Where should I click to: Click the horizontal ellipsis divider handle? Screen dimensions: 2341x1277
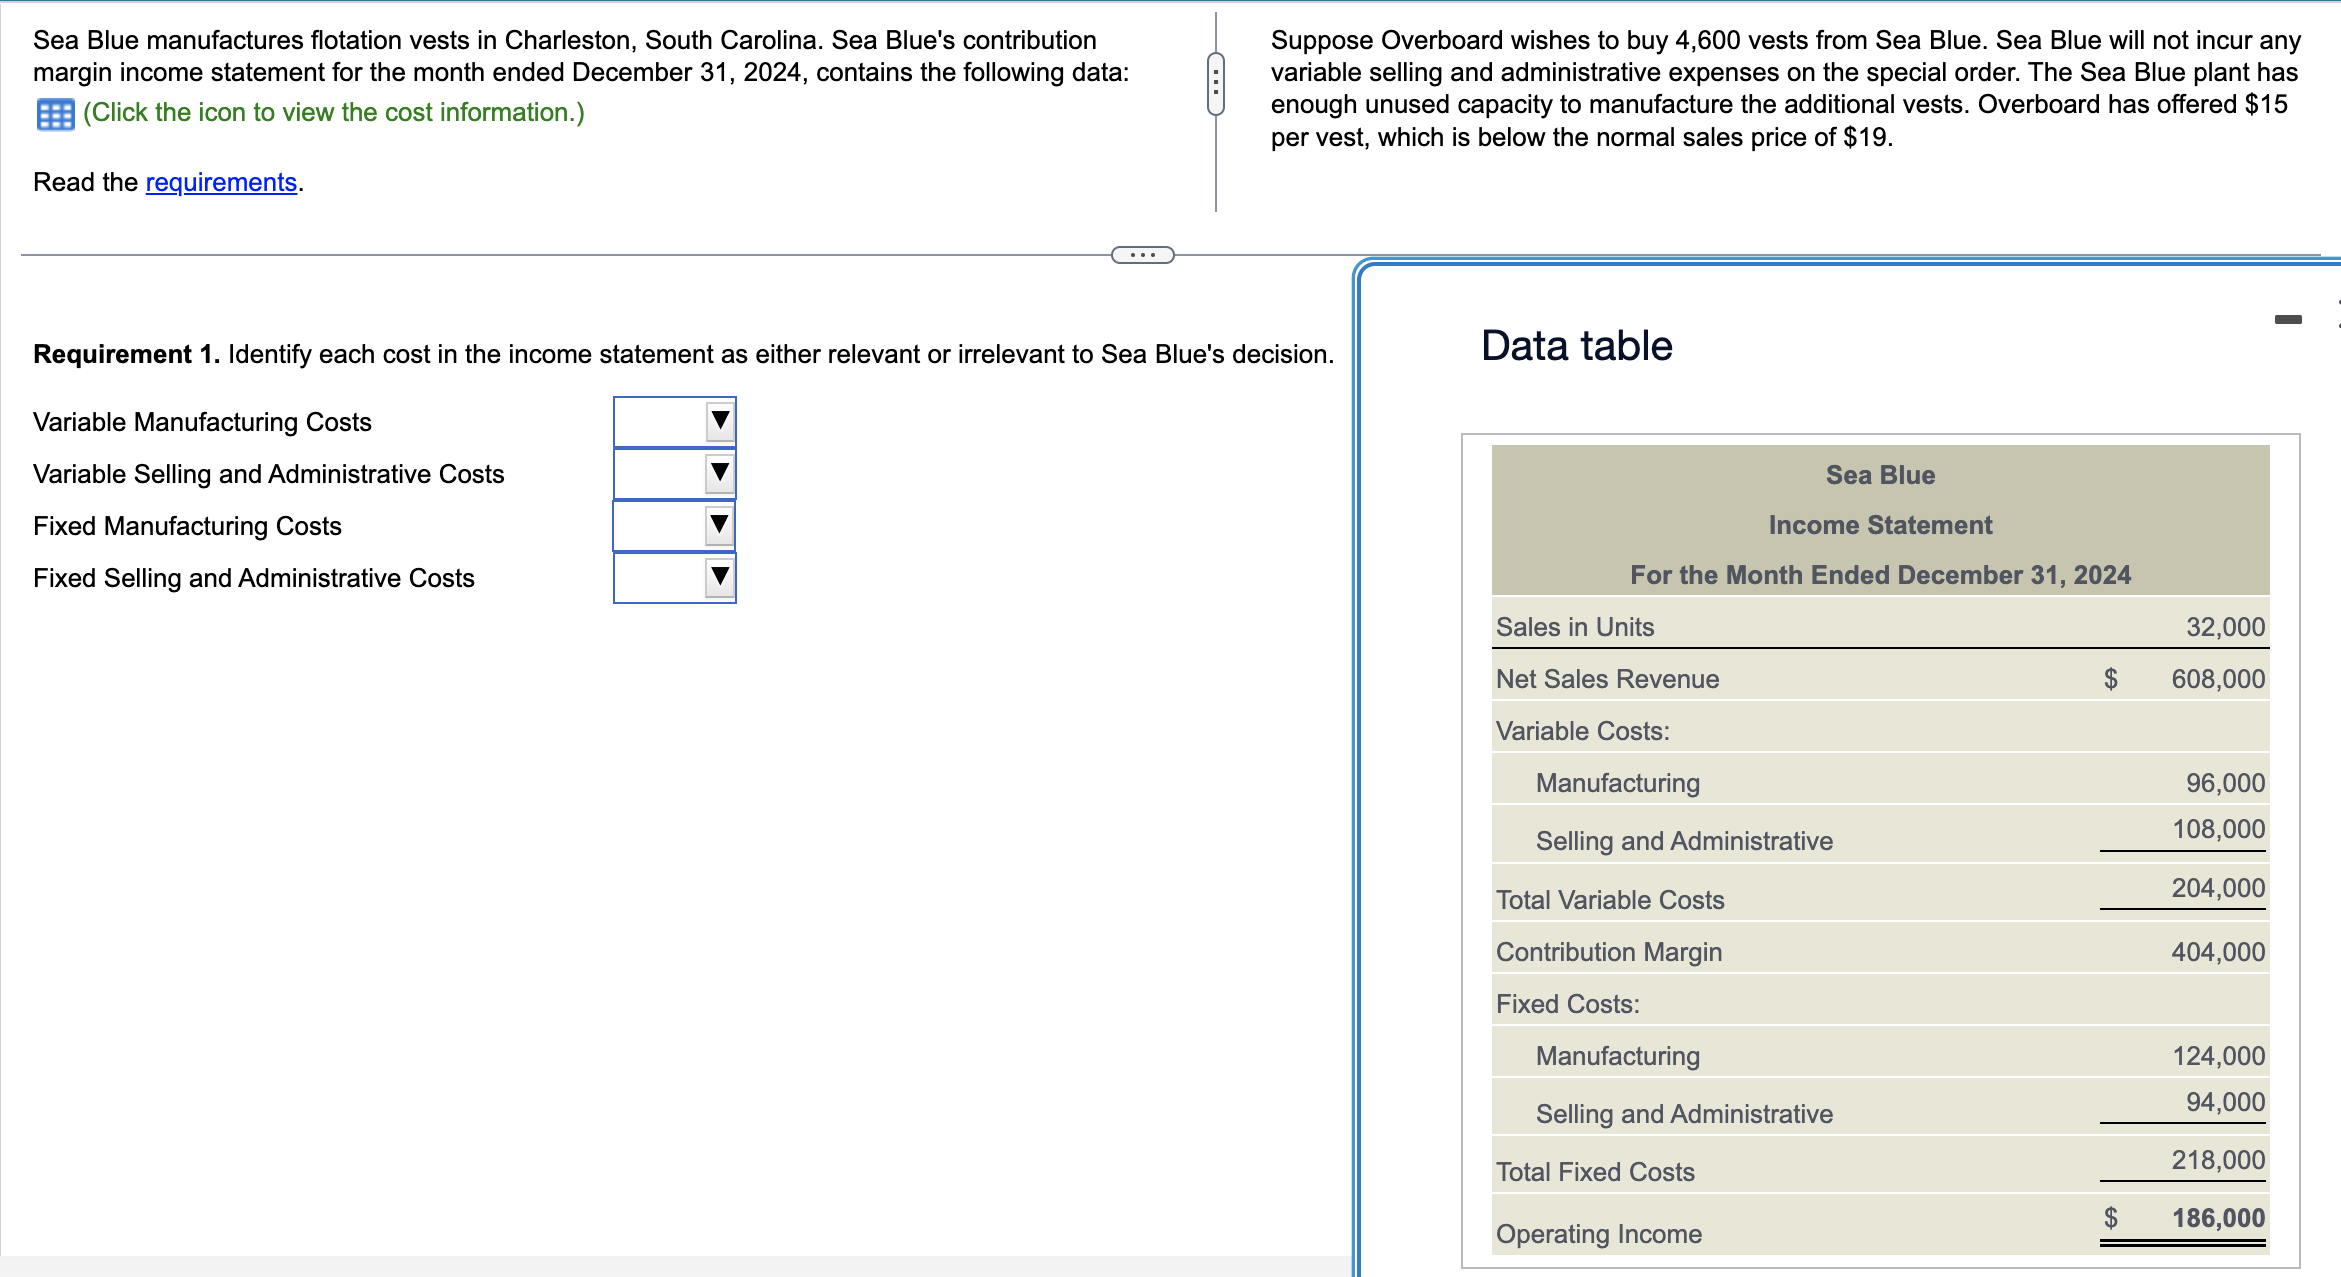click(1142, 255)
